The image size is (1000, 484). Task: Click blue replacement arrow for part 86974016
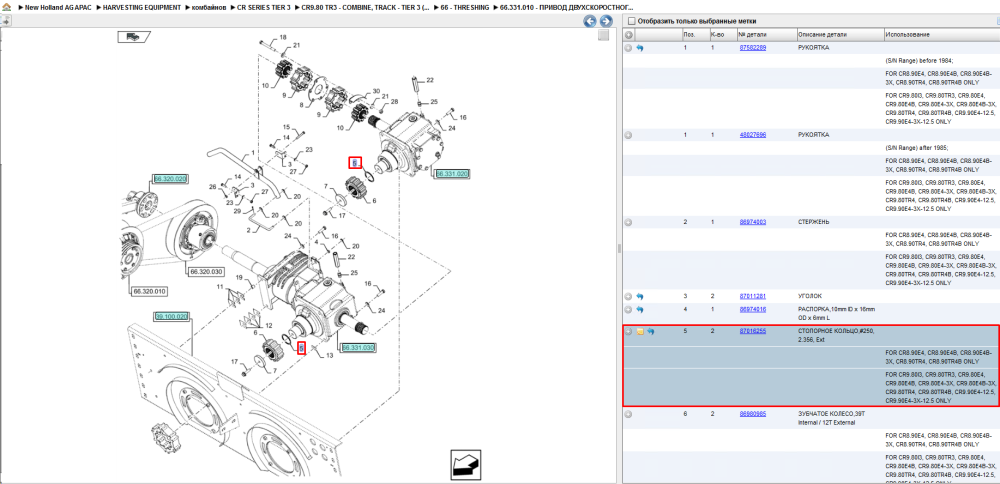(x=640, y=309)
